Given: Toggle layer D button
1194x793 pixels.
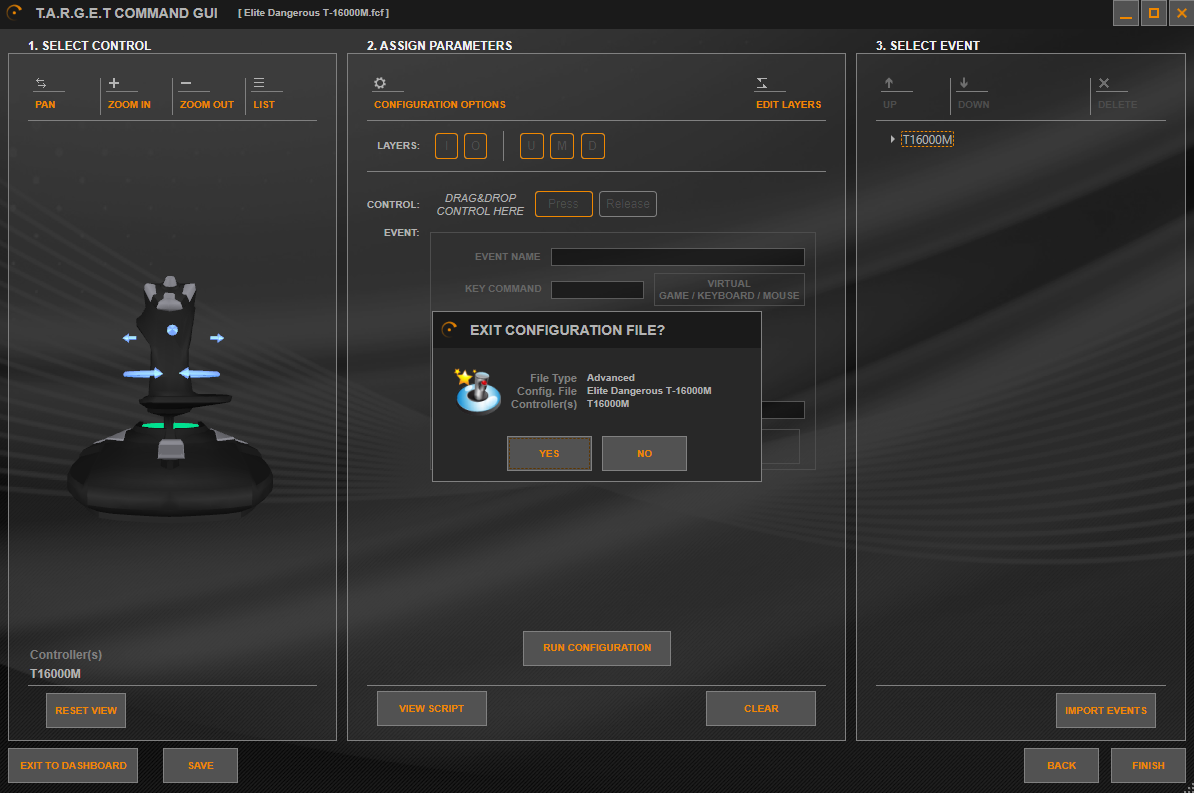Looking at the screenshot, I should click(x=592, y=145).
